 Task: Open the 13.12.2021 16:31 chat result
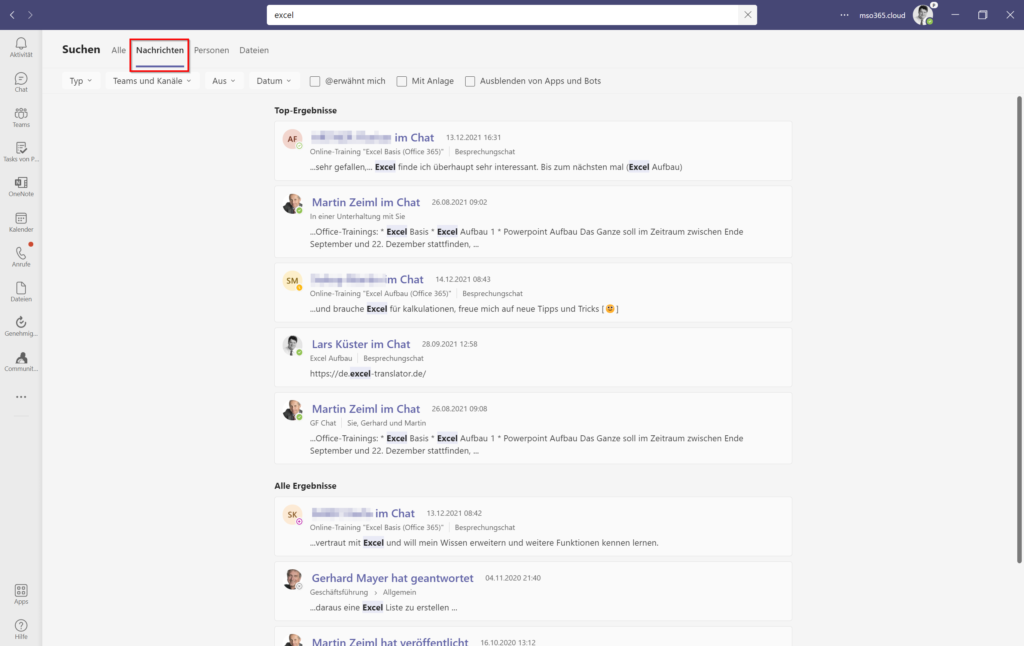(533, 151)
